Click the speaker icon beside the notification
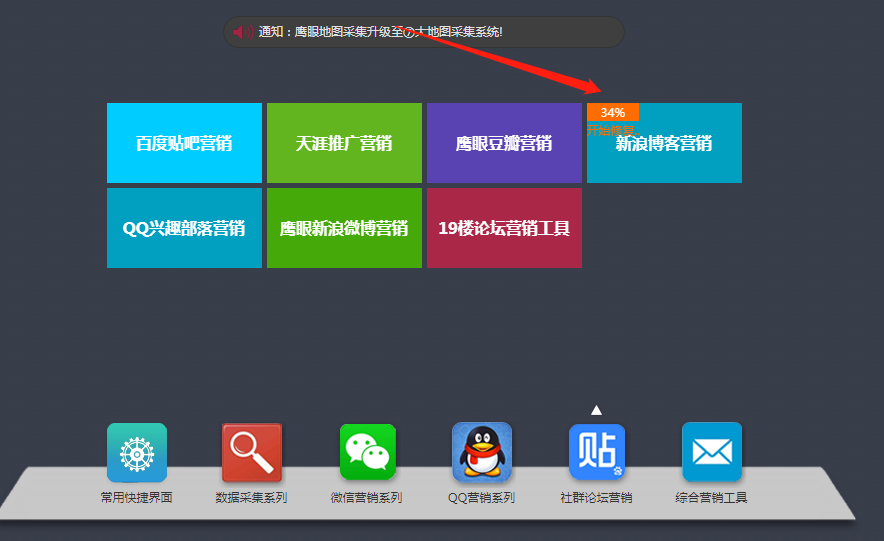Viewport: 884px width, 541px height. pos(243,32)
